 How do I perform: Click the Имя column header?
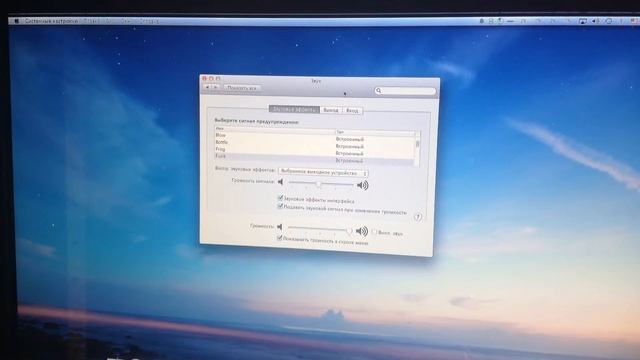click(x=274, y=129)
